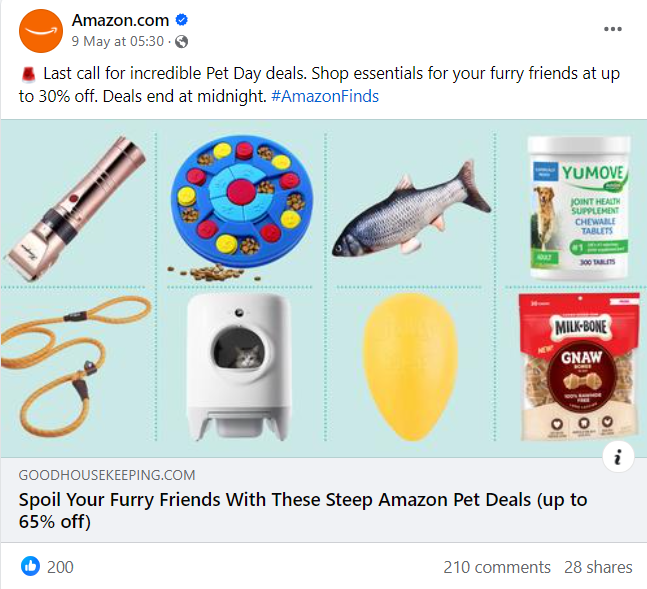
Task: View the 210 comments
Action: pyautogui.click(x=497, y=567)
